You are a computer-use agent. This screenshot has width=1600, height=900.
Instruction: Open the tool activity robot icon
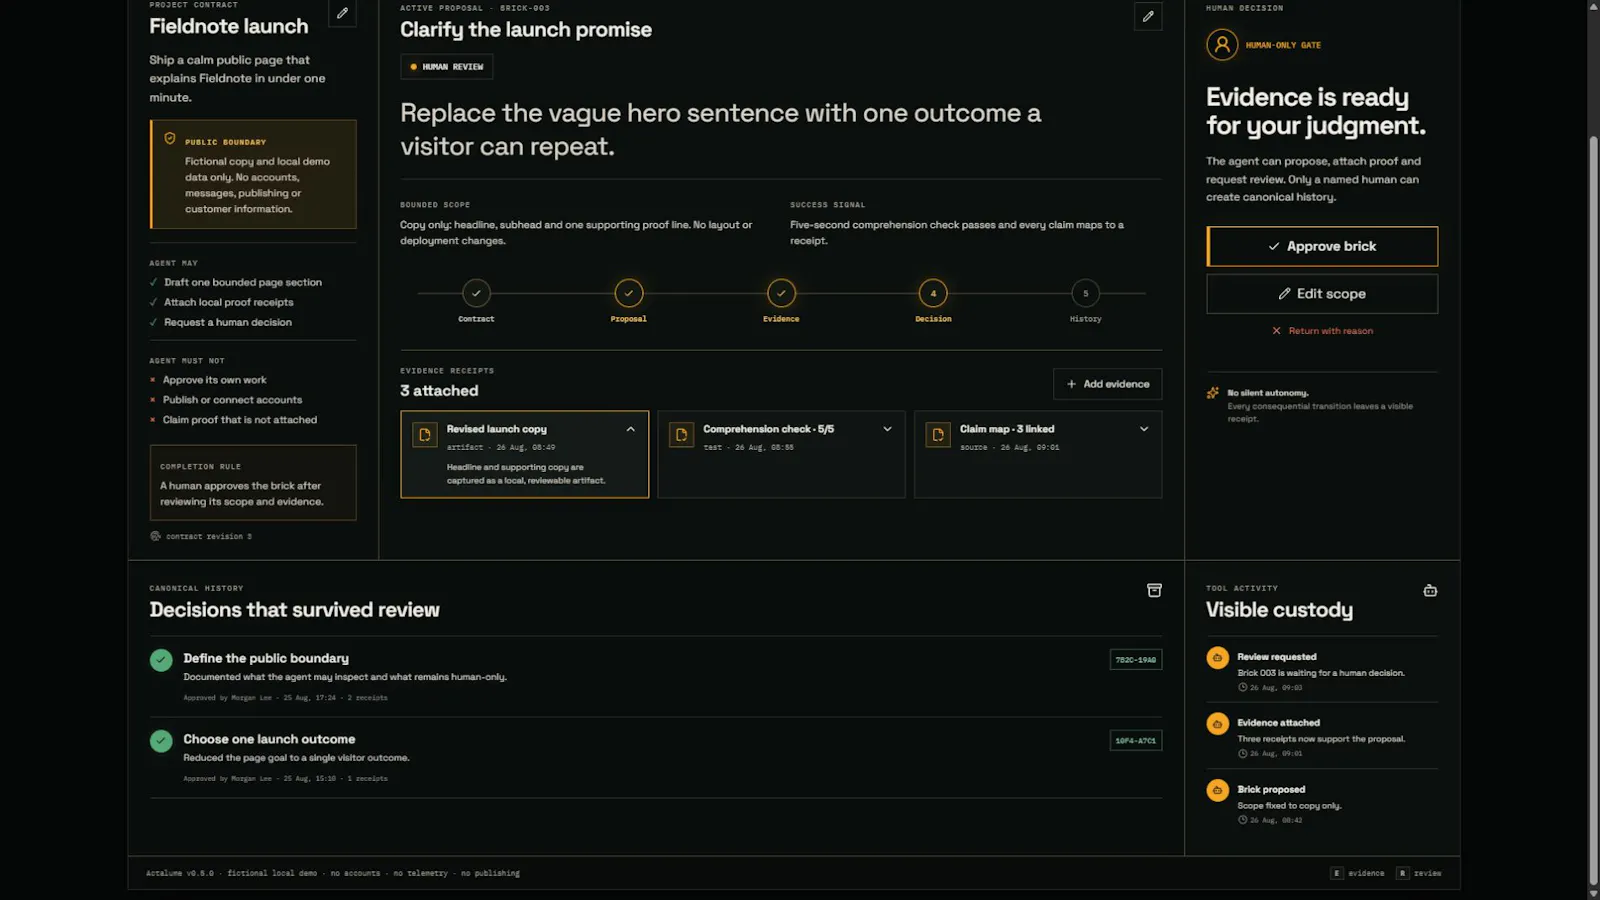pos(1430,590)
